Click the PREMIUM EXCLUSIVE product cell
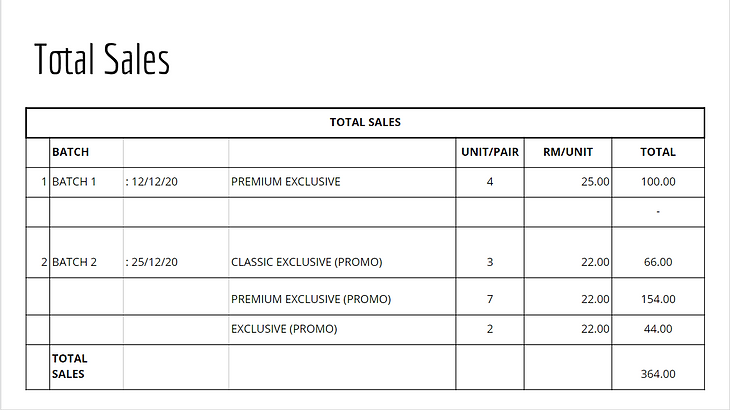Image resolution: width=730 pixels, height=410 pixels. click(x=342, y=182)
